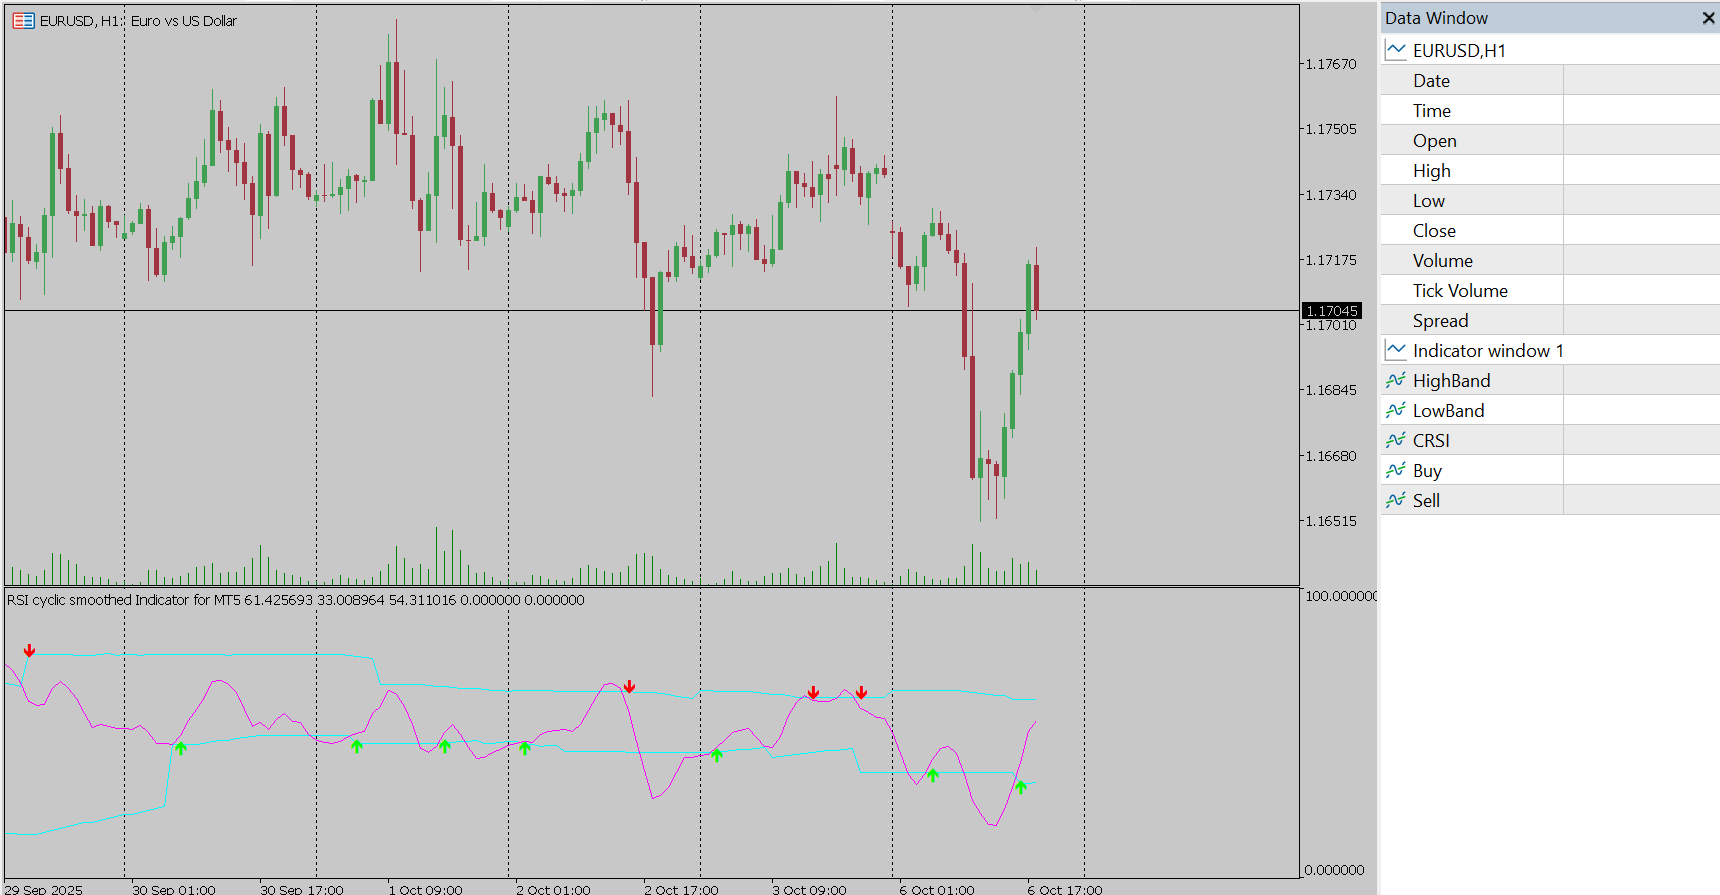Click the CRSI label
1720x895 pixels.
[x=1431, y=441]
